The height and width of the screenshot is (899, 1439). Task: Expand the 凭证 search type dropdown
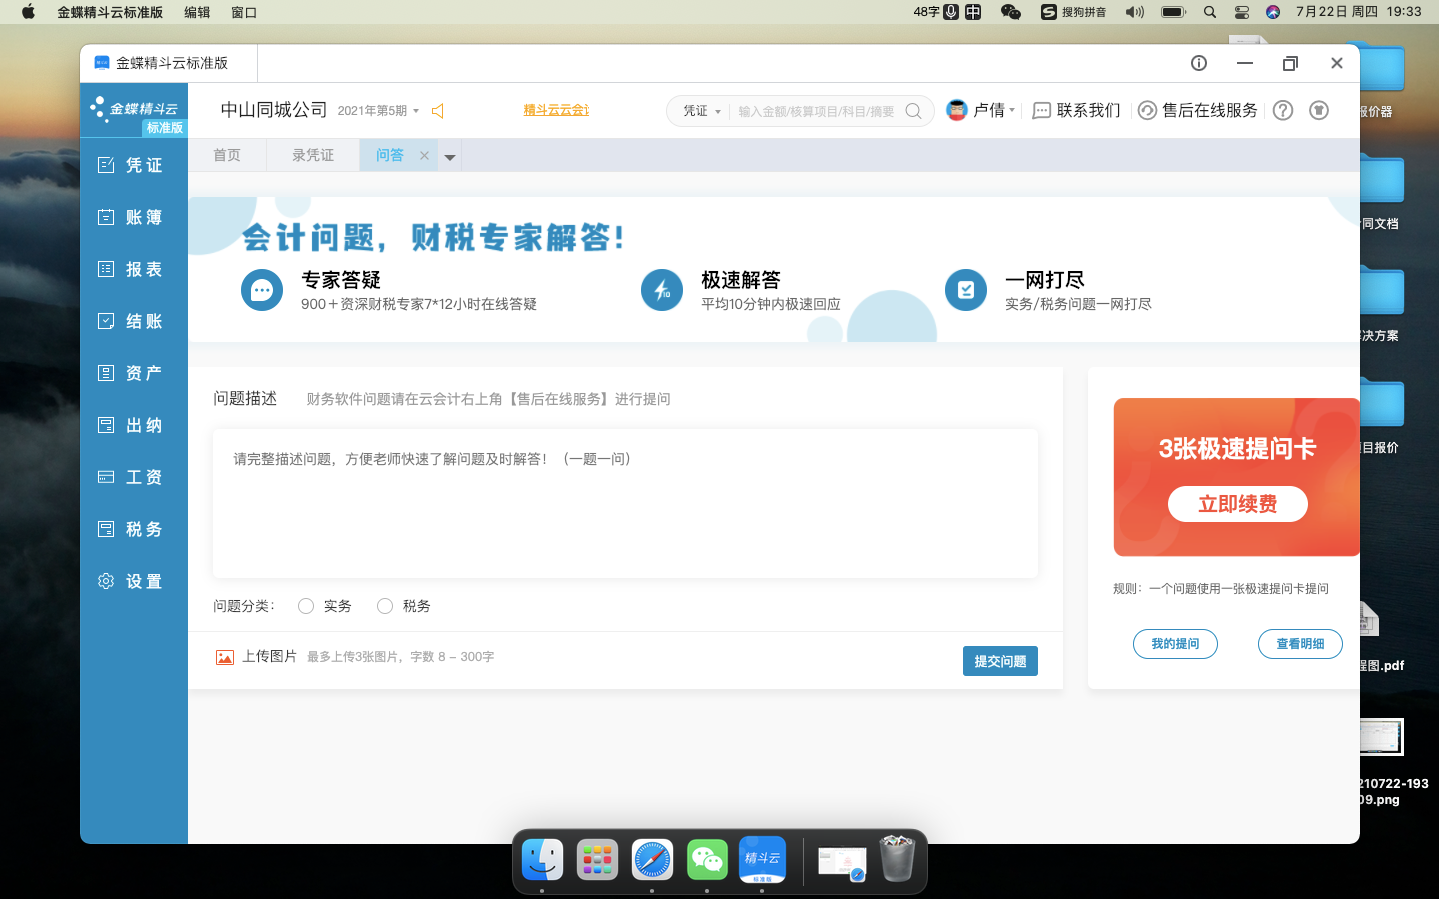tap(702, 111)
